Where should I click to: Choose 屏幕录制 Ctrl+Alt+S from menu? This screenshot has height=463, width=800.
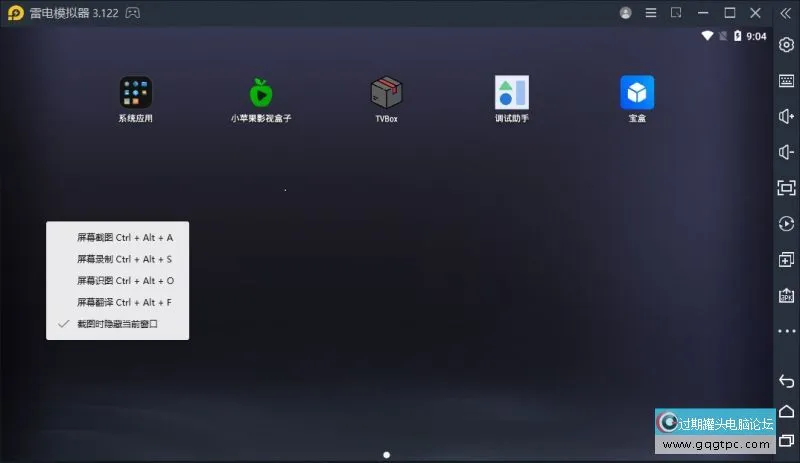[x=125, y=259]
